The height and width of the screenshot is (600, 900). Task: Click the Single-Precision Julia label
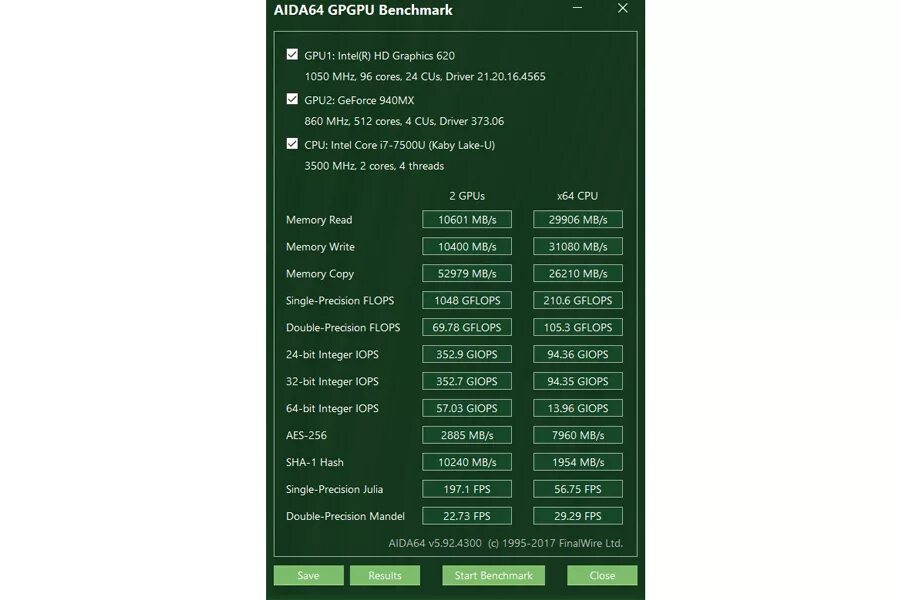334,489
